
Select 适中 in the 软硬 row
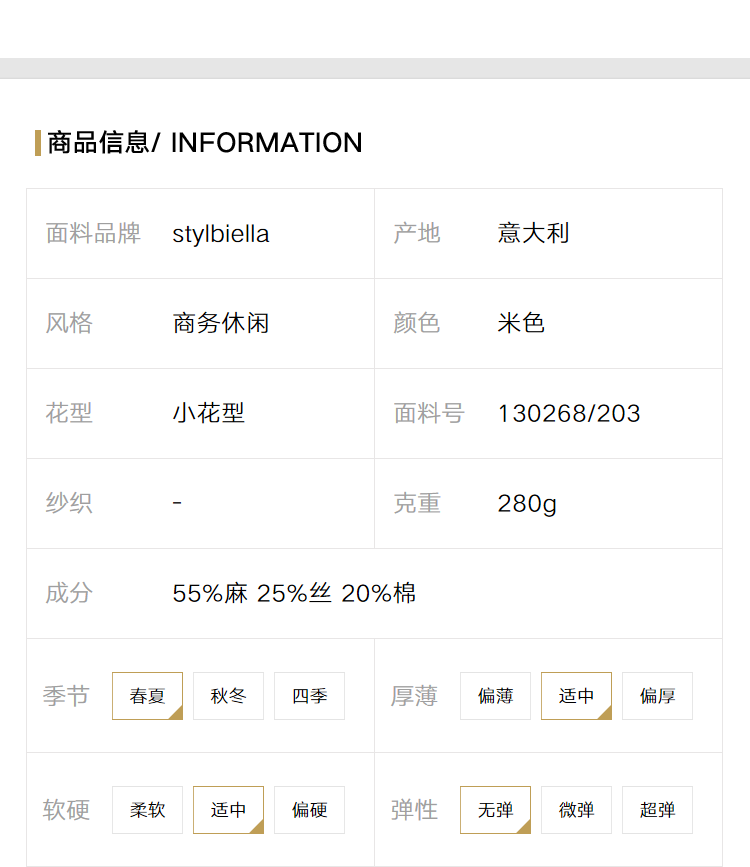tap(228, 809)
